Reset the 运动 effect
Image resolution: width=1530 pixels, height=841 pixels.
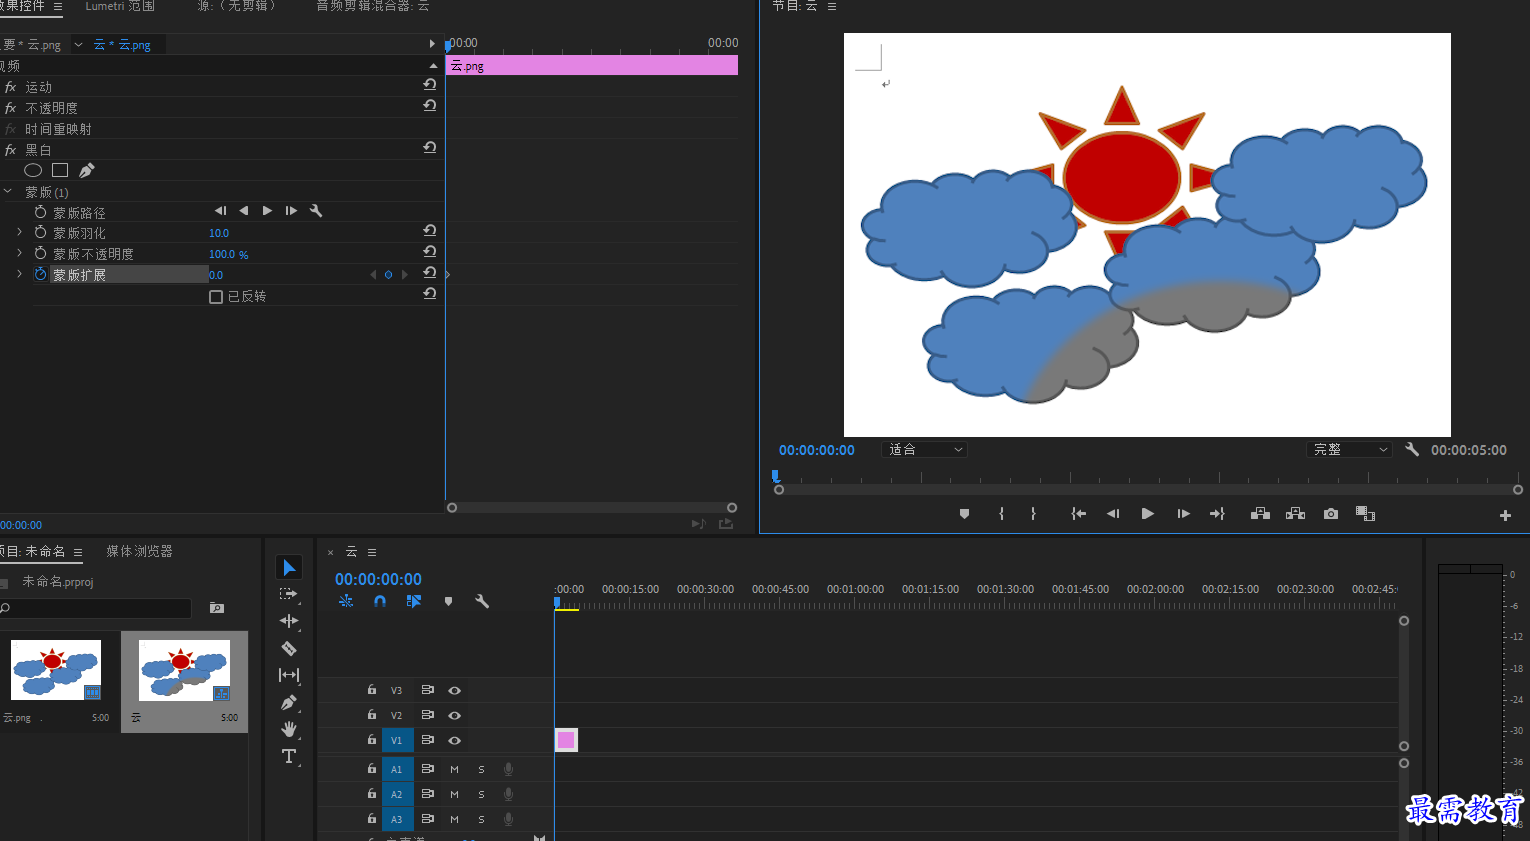tap(429, 85)
